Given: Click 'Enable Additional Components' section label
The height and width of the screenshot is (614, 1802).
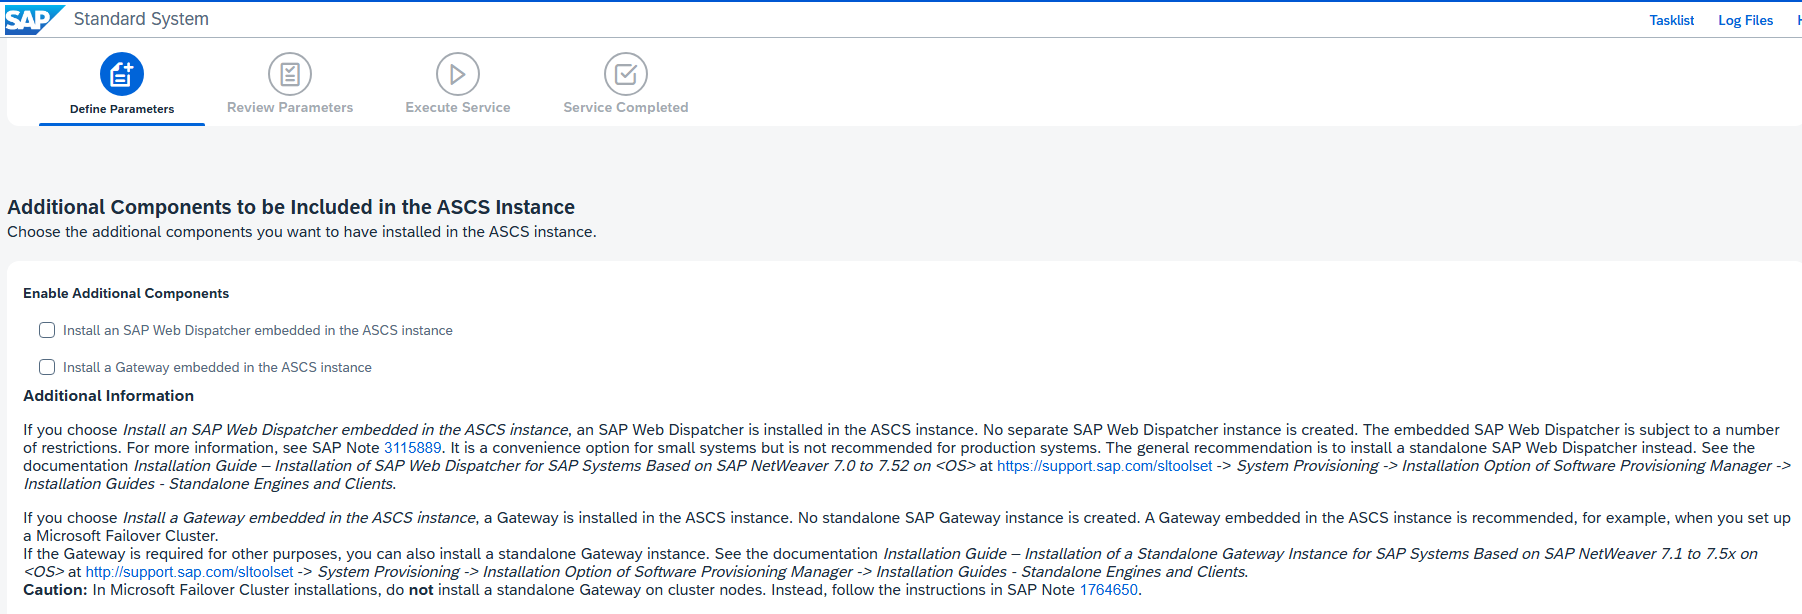Looking at the screenshot, I should tap(126, 293).
